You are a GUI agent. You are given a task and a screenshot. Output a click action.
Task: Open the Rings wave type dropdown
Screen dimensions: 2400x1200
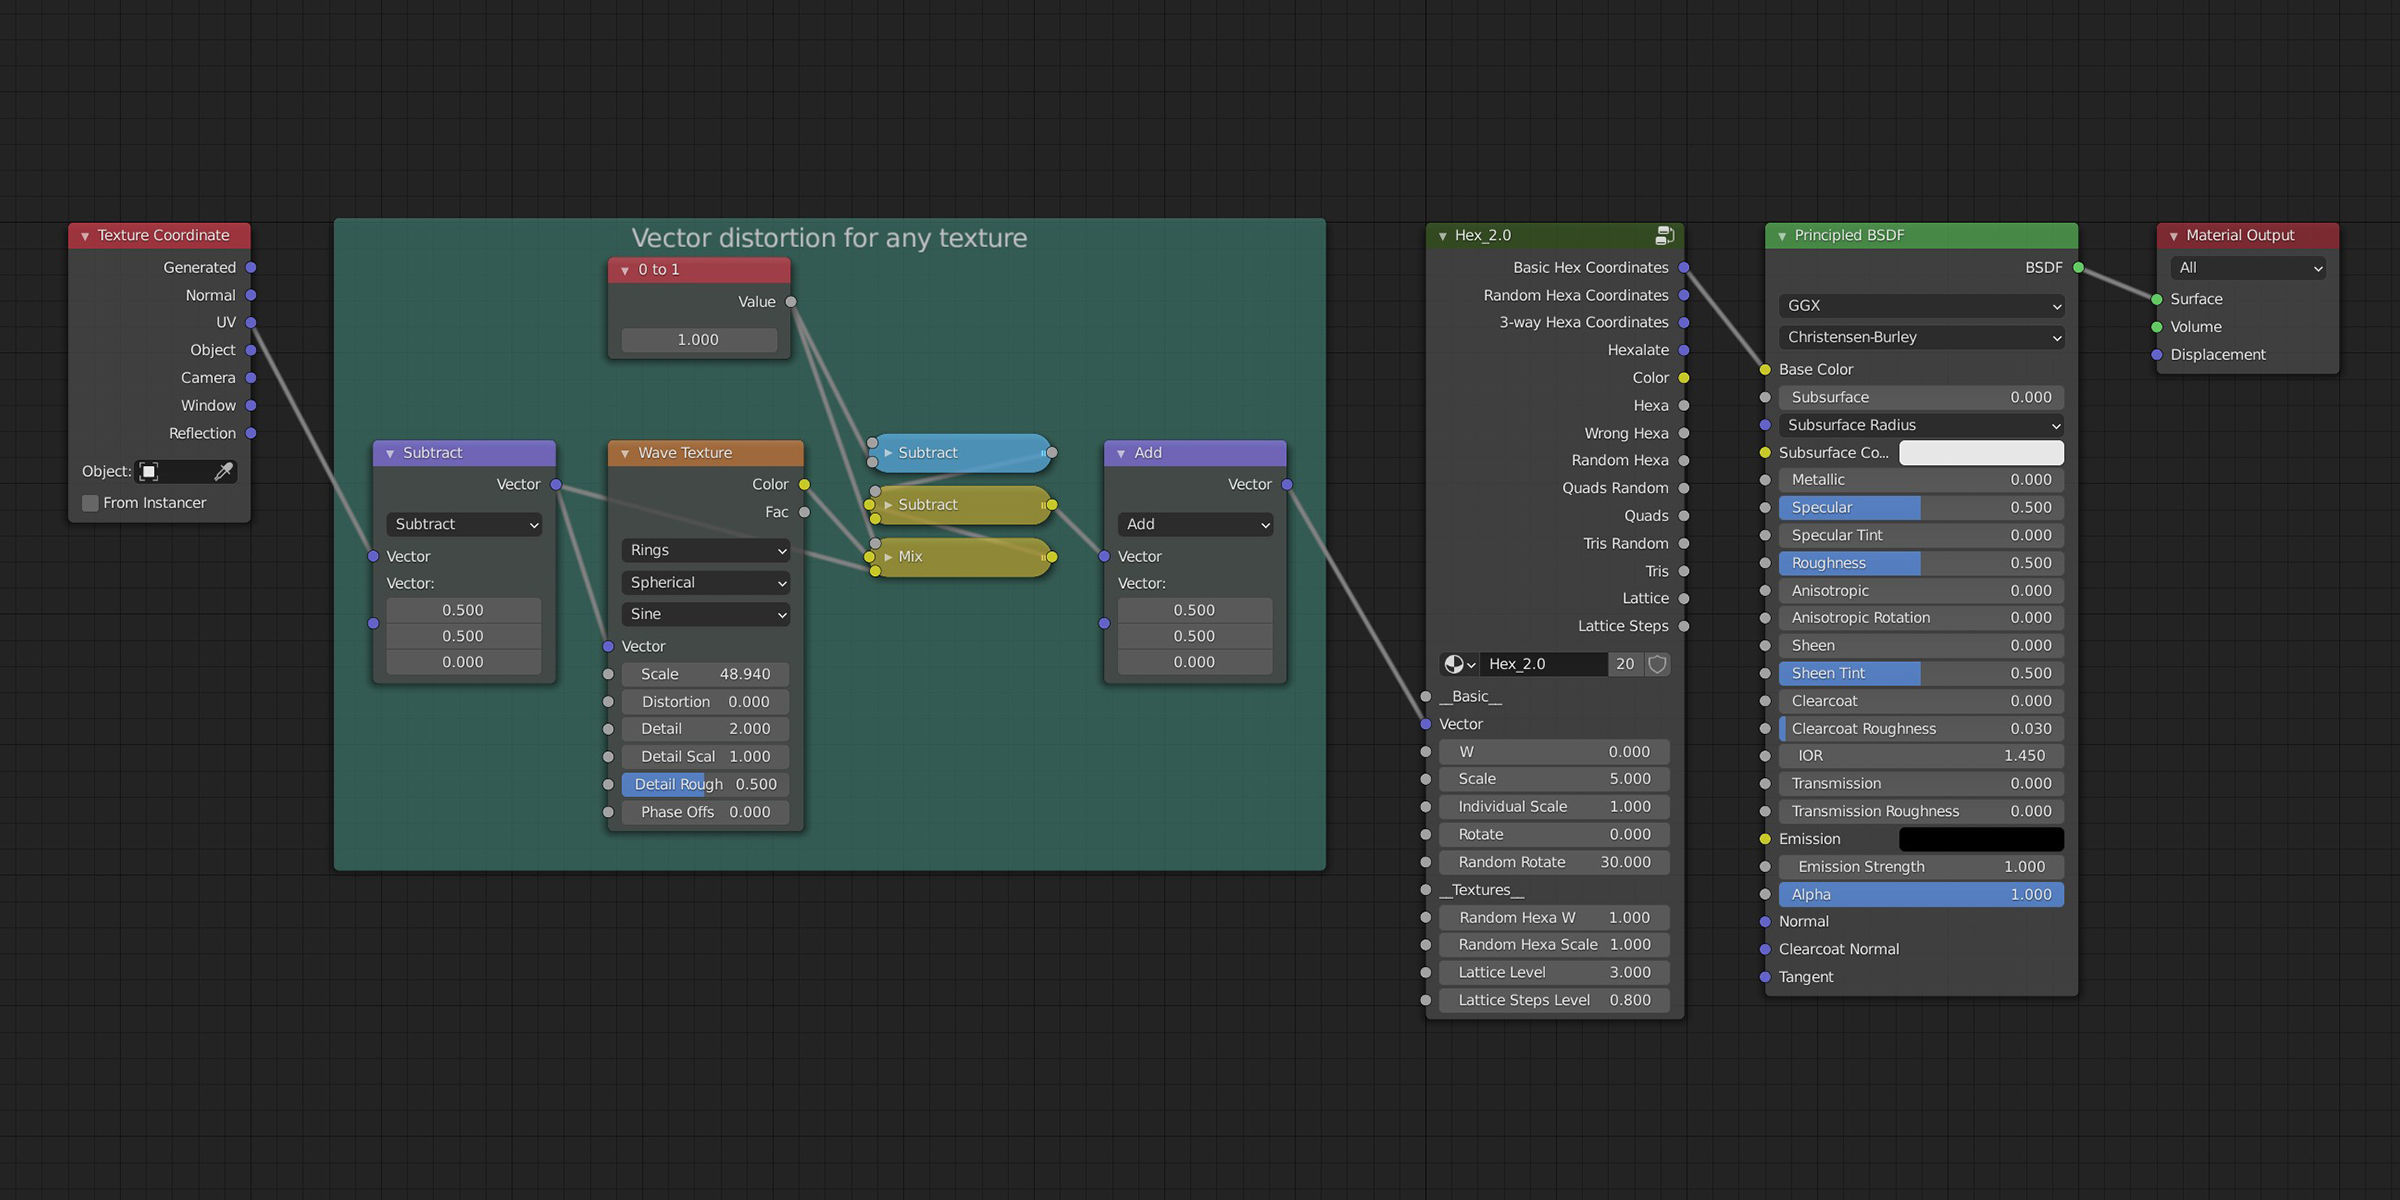tap(706, 550)
